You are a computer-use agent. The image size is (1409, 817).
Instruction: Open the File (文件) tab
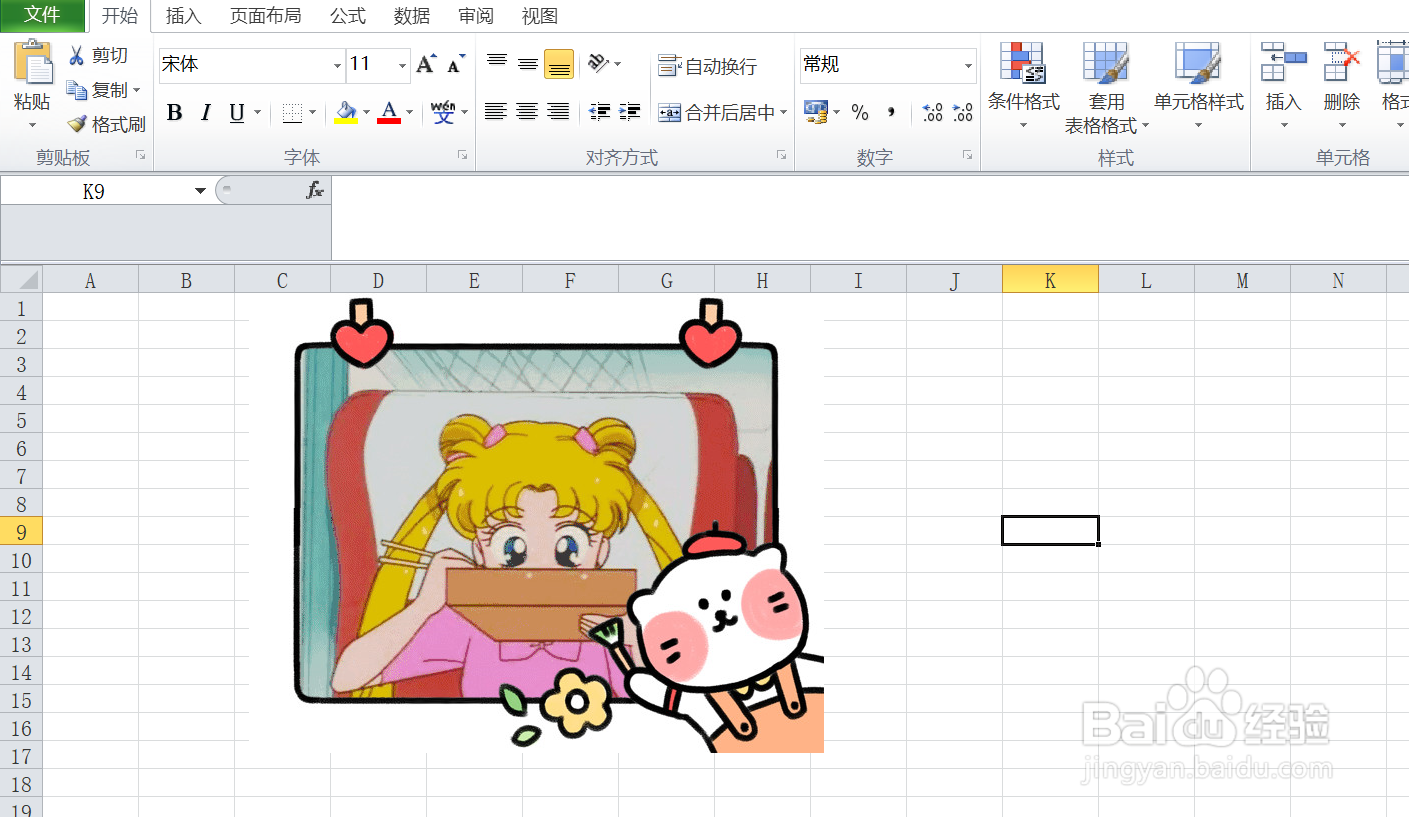point(42,15)
